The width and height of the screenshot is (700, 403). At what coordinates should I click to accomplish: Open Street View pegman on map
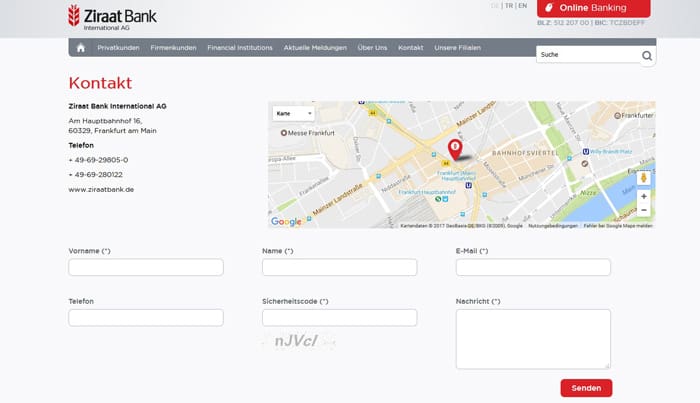point(643,178)
